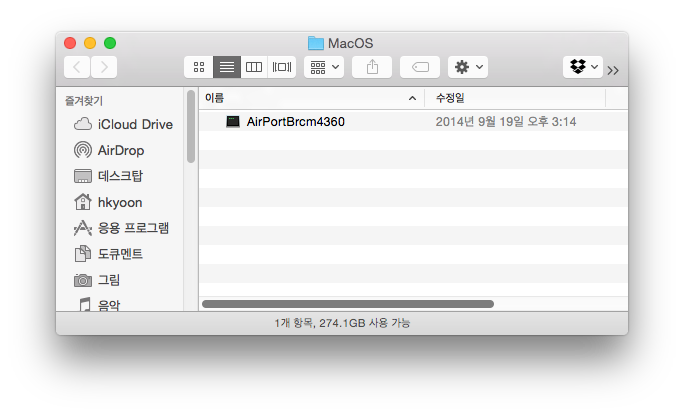Click the MacOS window title text
The width and height of the screenshot is (684, 415).
point(351,43)
